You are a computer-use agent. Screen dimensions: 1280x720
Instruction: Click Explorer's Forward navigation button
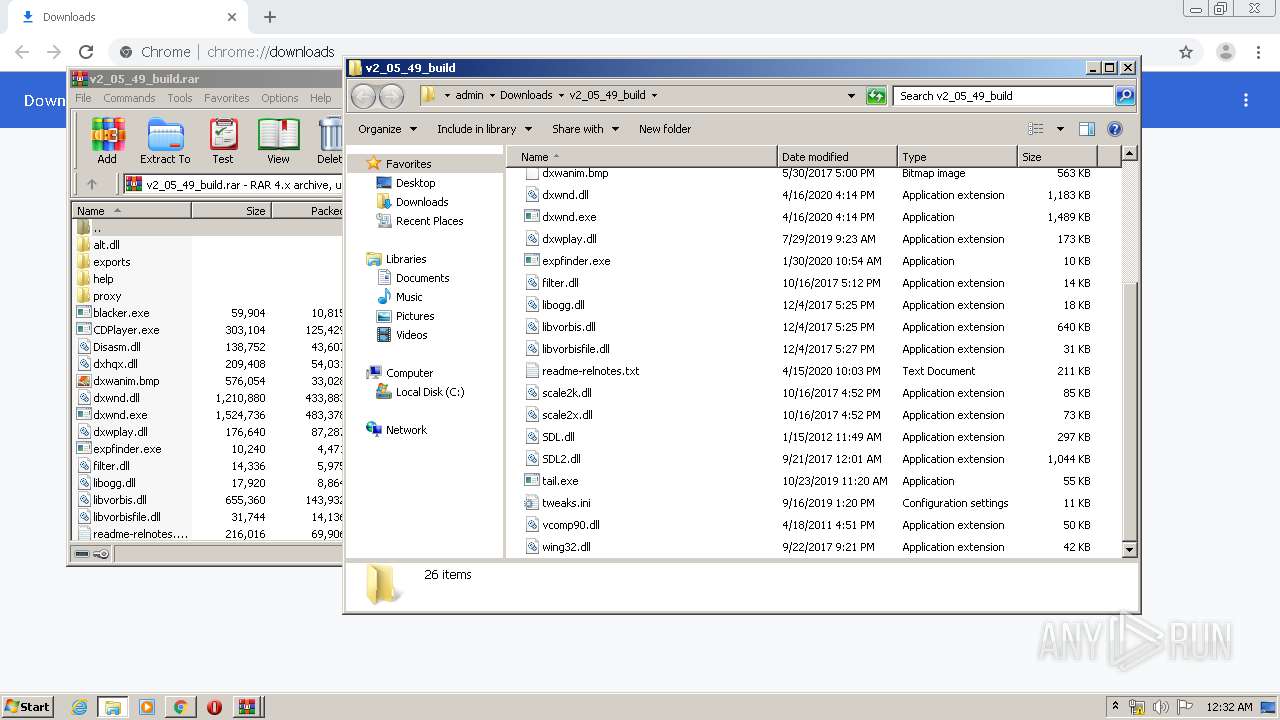click(x=392, y=96)
